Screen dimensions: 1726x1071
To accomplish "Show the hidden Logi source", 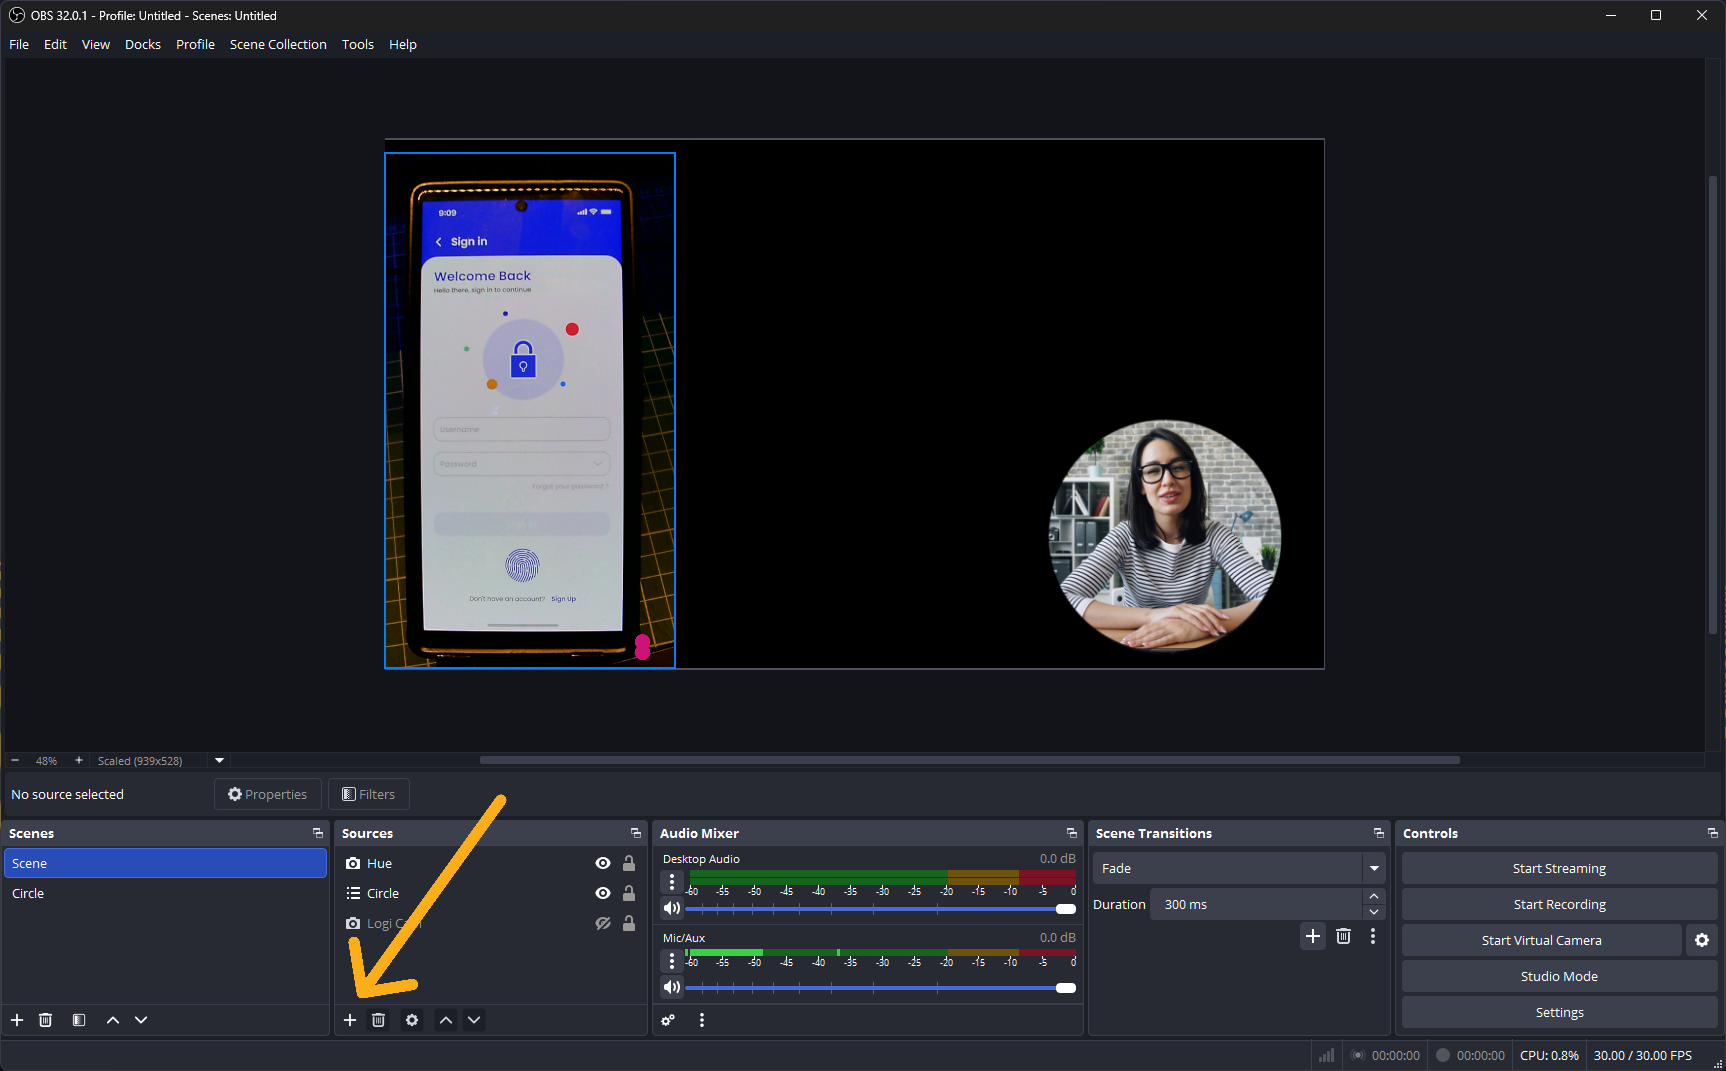I will tap(603, 923).
